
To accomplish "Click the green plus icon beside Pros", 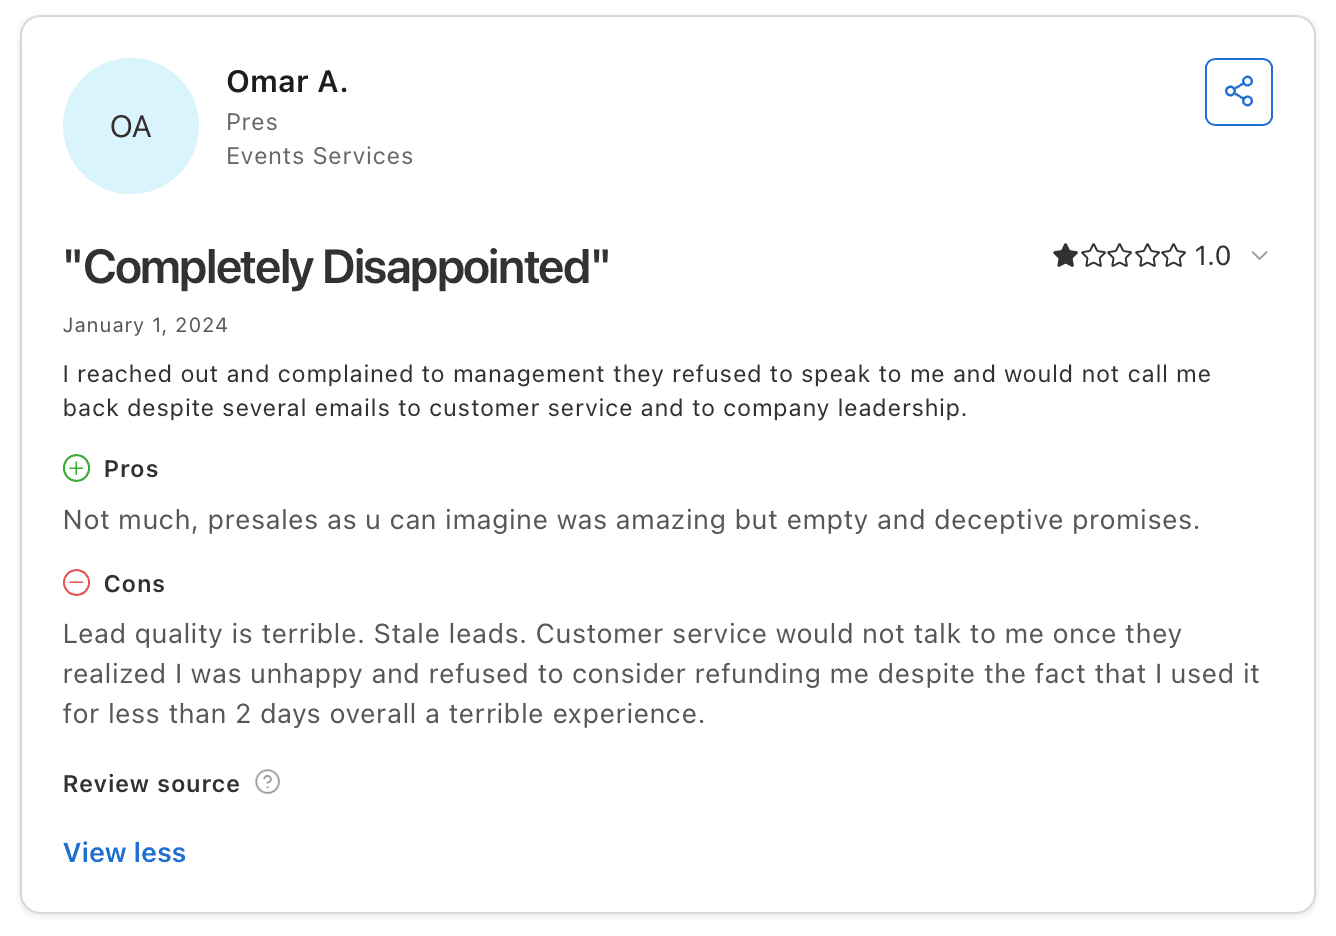I will coord(77,468).
